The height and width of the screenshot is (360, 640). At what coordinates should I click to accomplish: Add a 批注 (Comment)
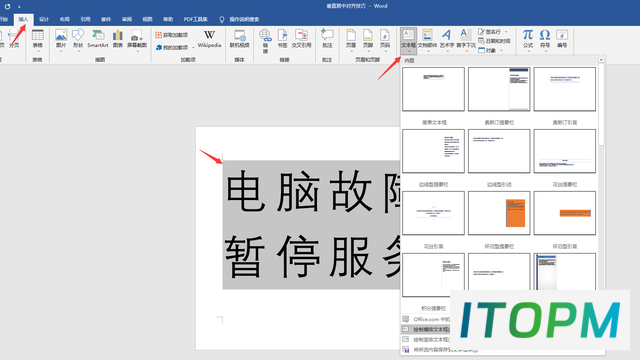point(327,40)
